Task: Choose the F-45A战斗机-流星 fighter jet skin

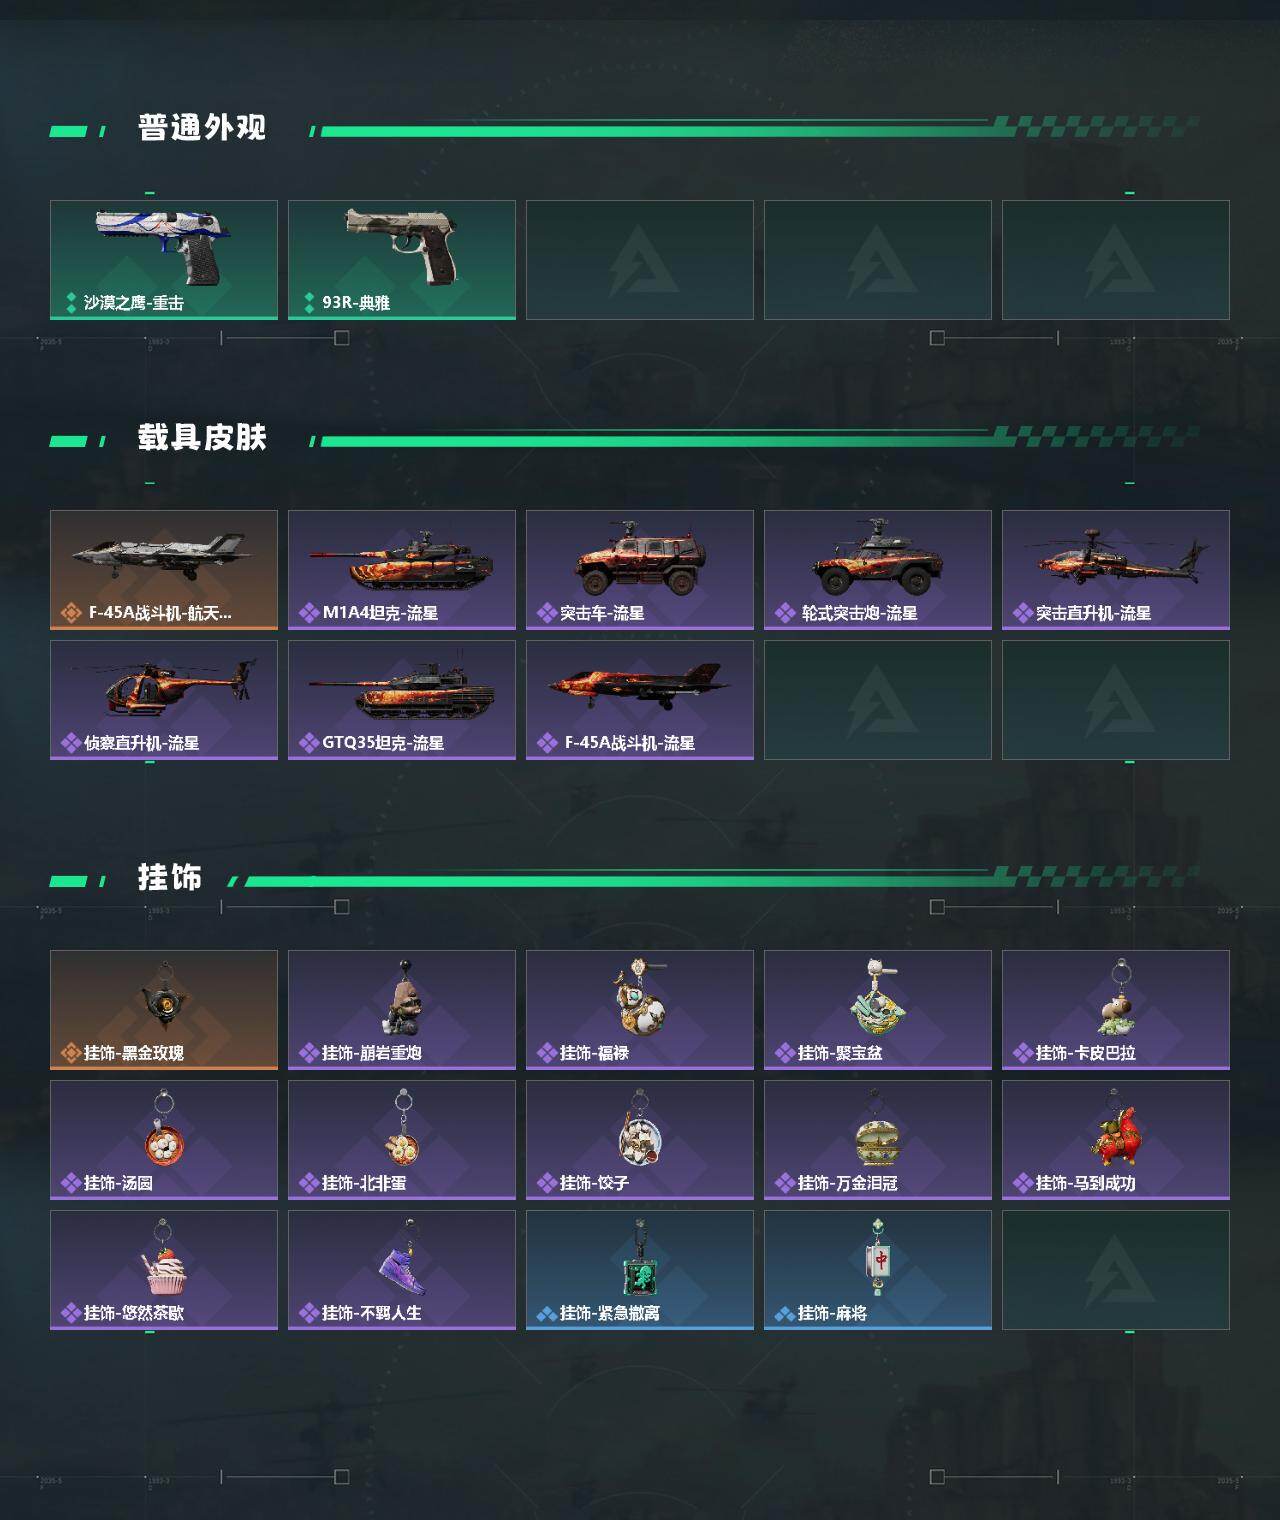Action: pyautogui.click(x=640, y=700)
